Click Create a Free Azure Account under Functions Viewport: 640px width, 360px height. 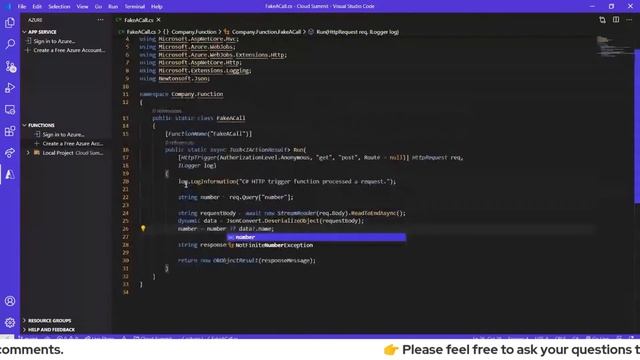(x=72, y=143)
